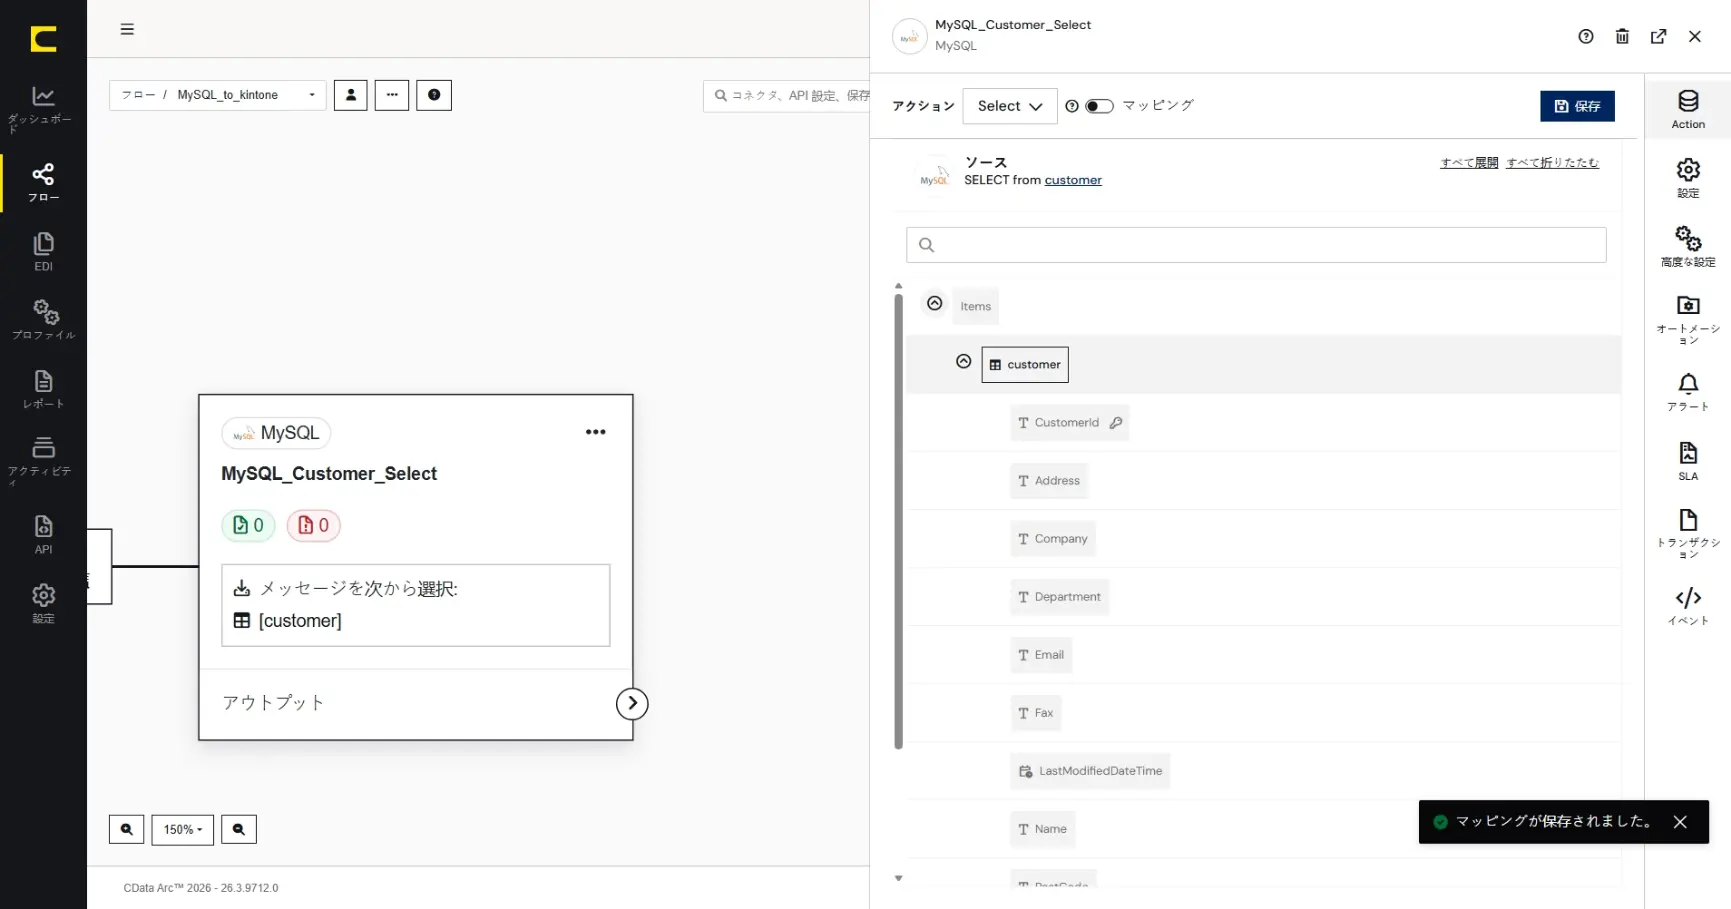Switch to the SLA tab
1731x909 pixels.
click(x=1688, y=462)
